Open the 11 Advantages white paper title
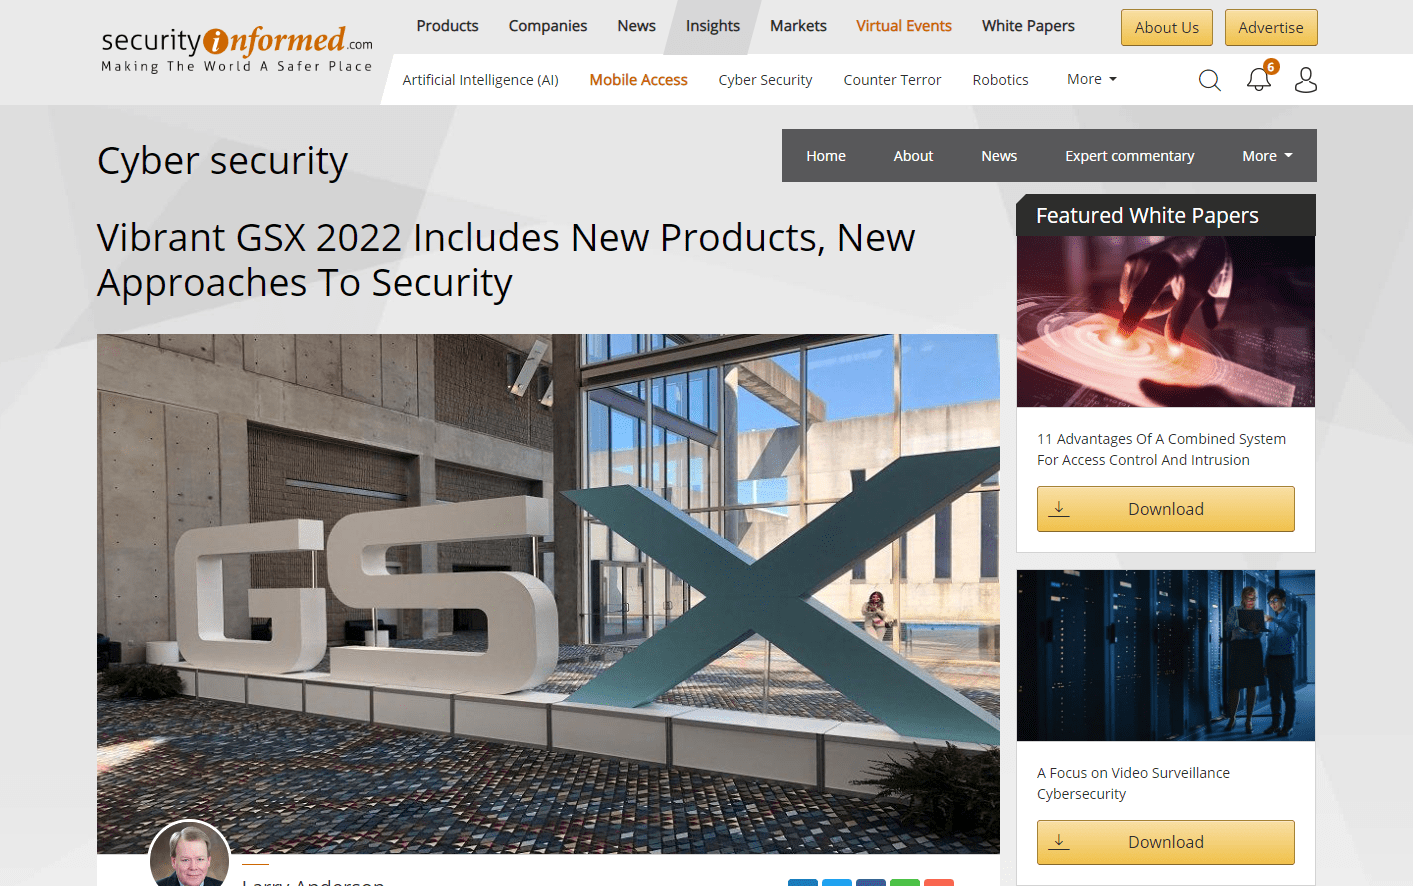The width and height of the screenshot is (1413, 886). point(1161,449)
